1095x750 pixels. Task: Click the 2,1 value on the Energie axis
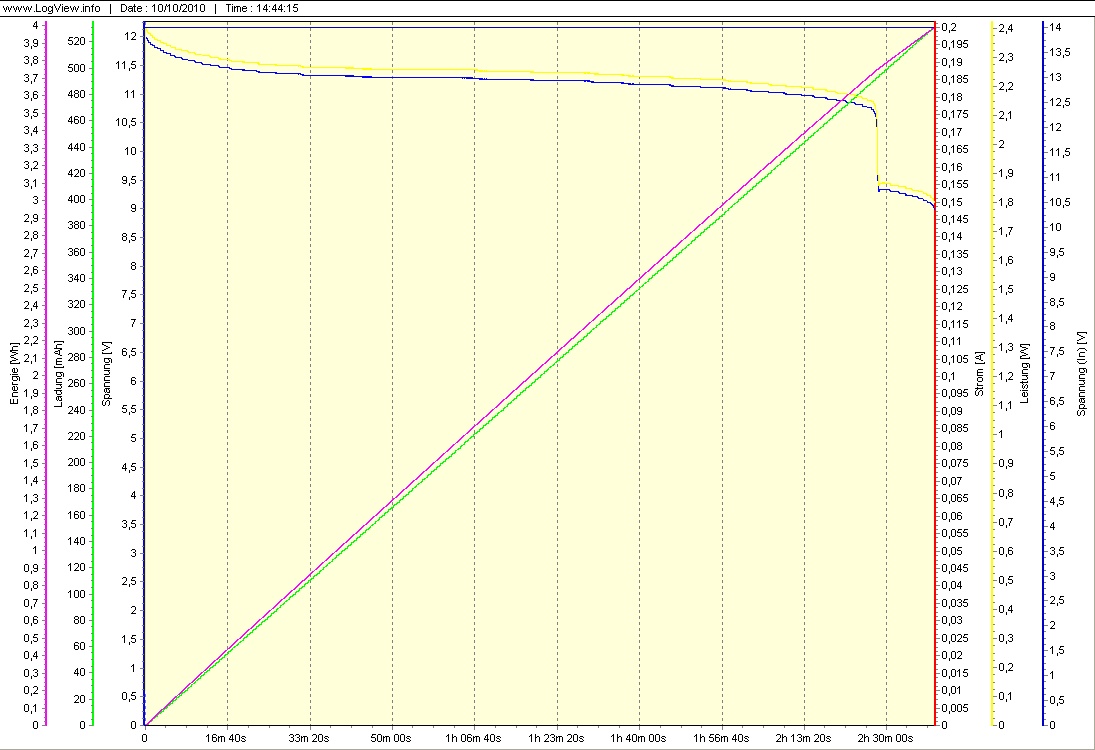pyautogui.click(x=31, y=358)
